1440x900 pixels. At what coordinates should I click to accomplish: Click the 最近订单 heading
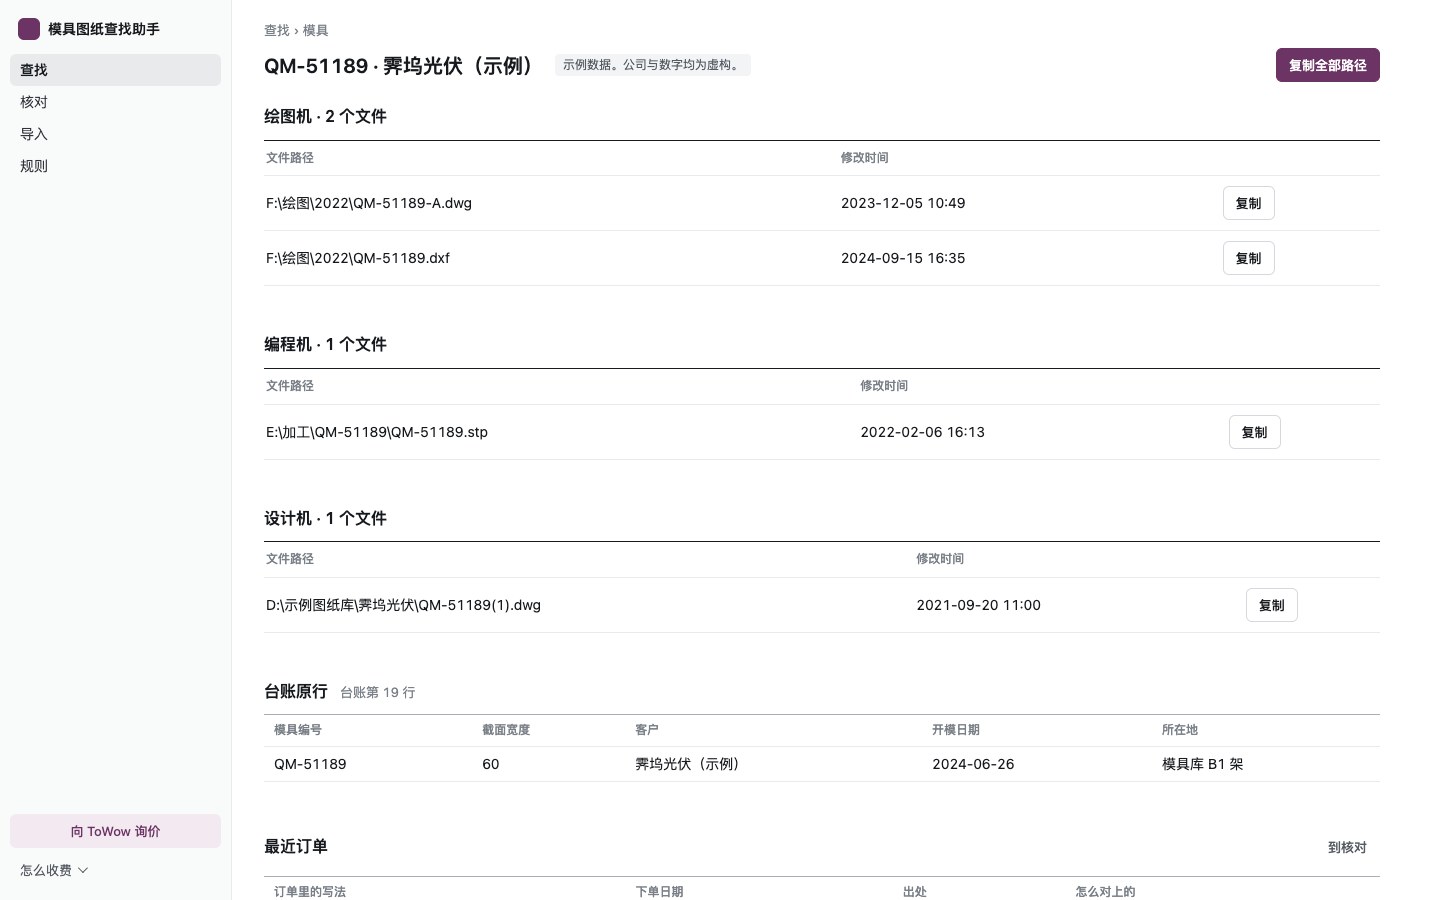point(296,846)
